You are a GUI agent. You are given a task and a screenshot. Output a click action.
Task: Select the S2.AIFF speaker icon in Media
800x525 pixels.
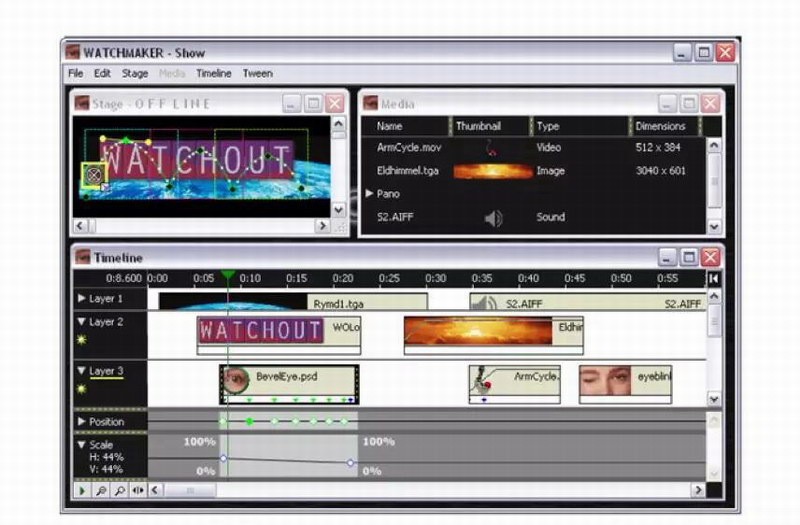493,218
